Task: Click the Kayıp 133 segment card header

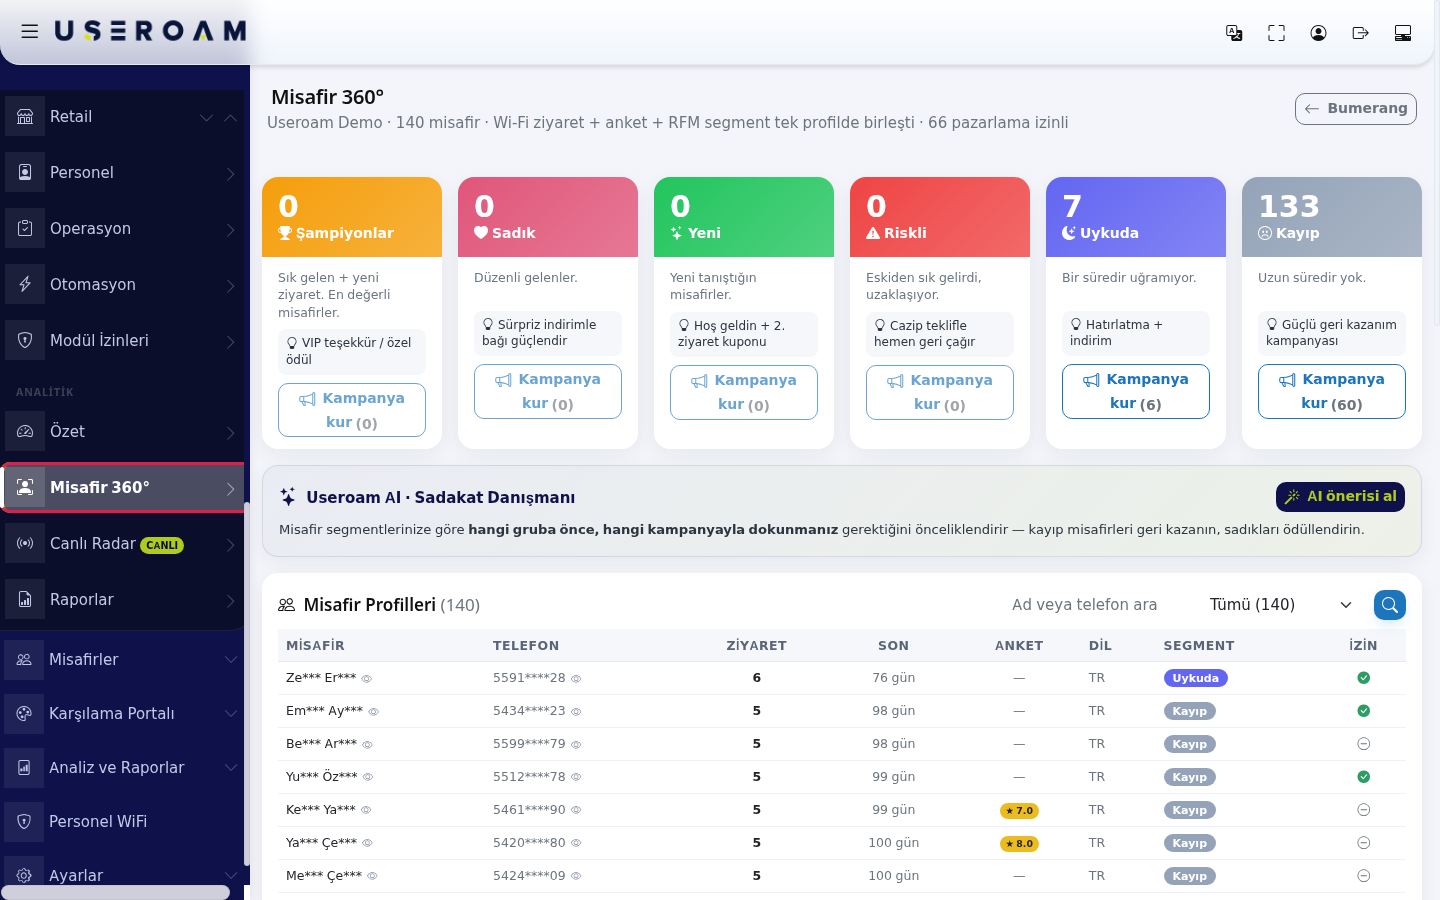Action: pos(1332,217)
